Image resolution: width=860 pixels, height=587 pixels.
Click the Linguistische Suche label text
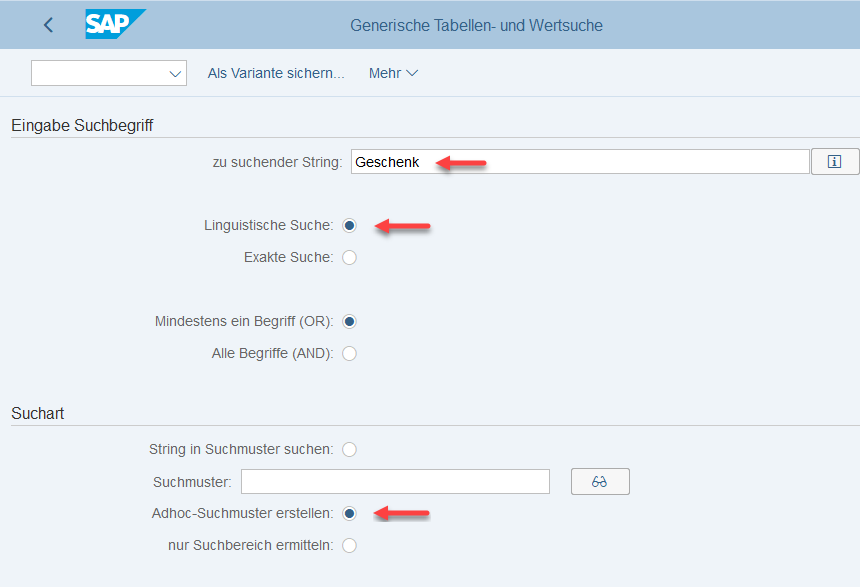[x=268, y=225]
